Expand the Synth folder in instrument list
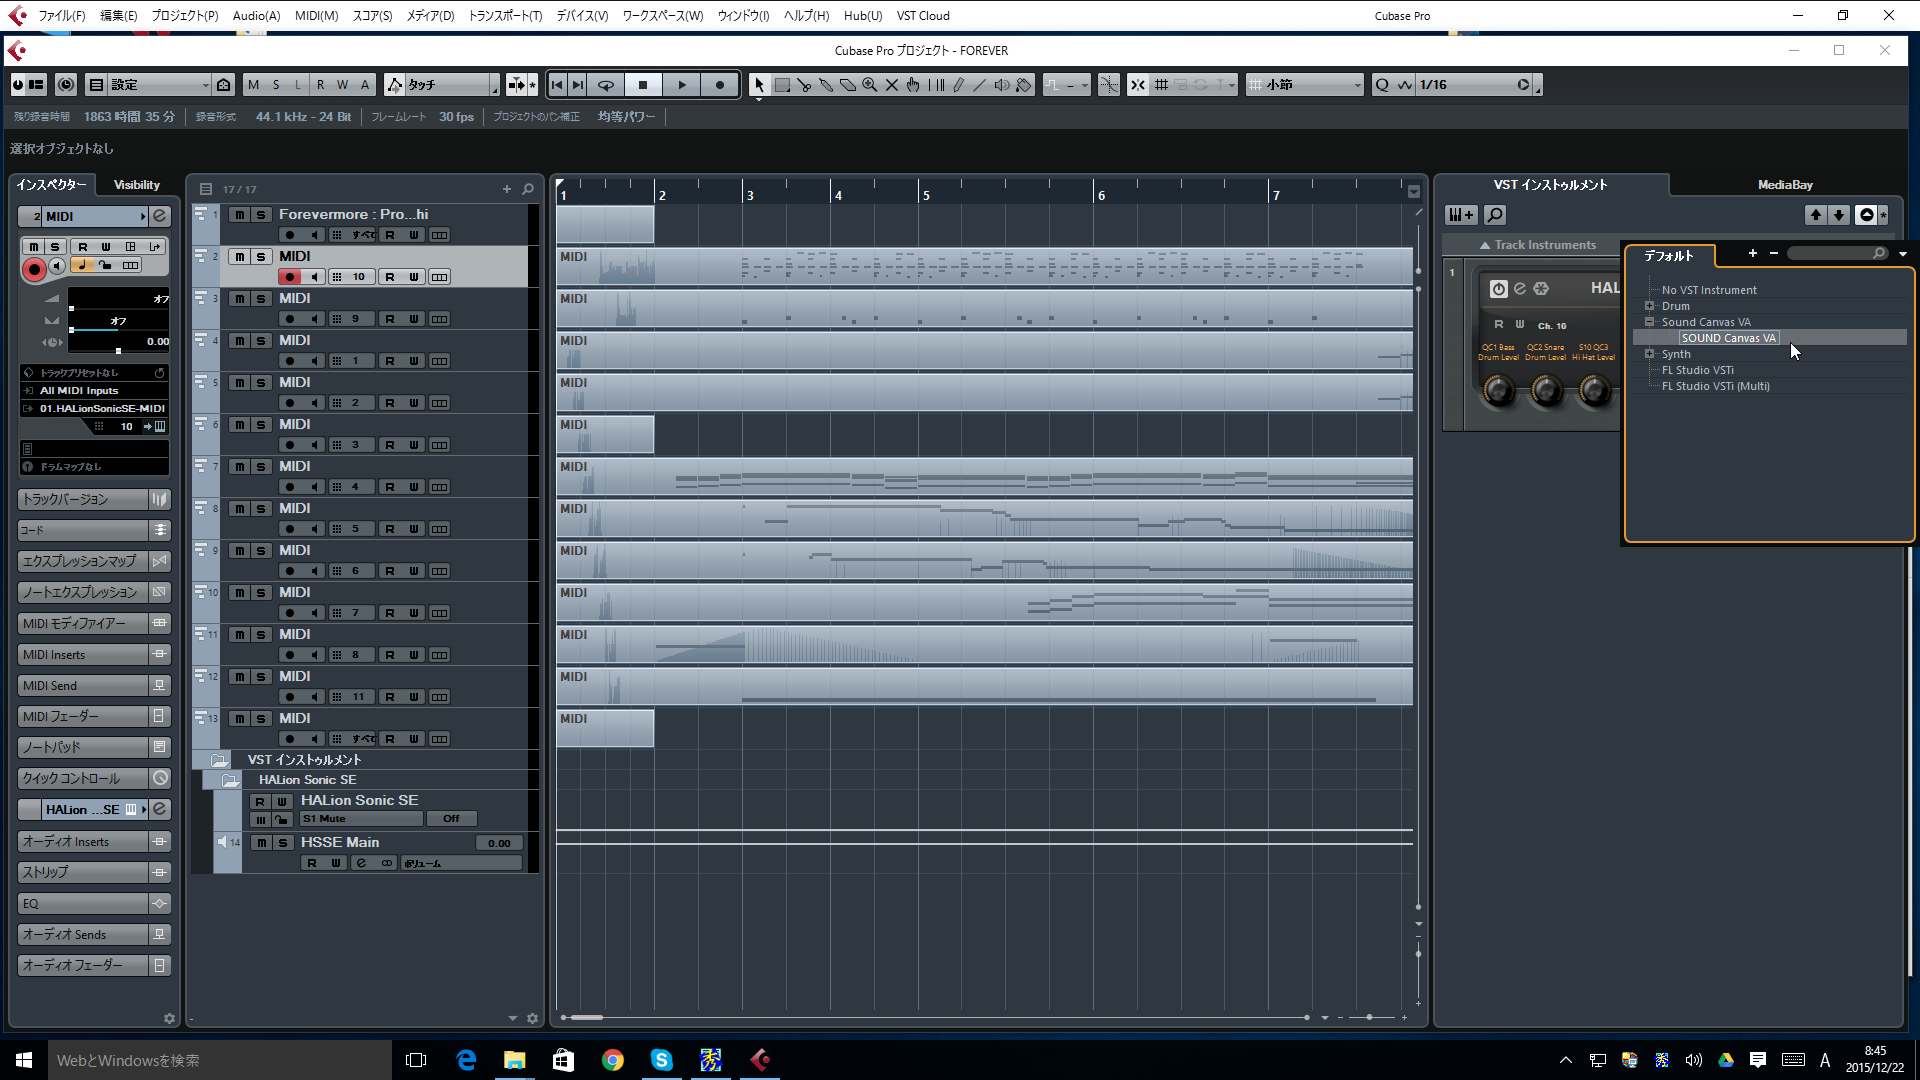 1649,354
